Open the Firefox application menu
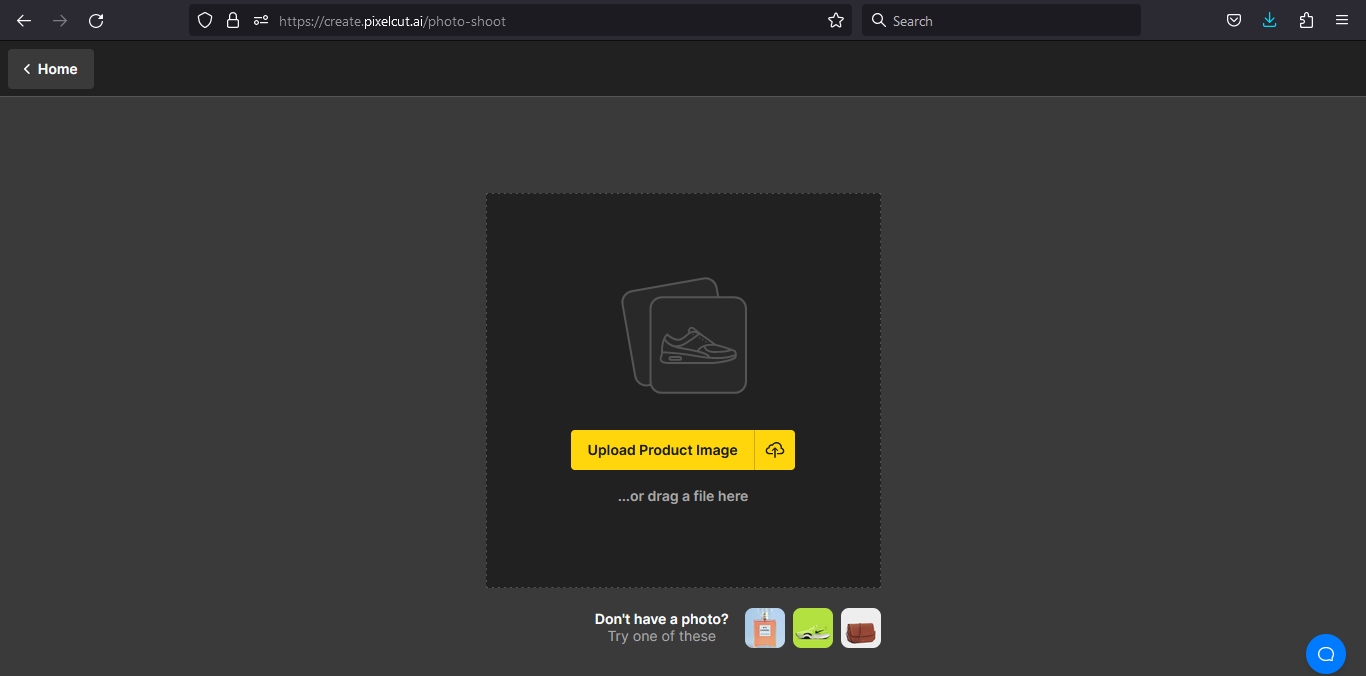1366x676 pixels. 1341,20
